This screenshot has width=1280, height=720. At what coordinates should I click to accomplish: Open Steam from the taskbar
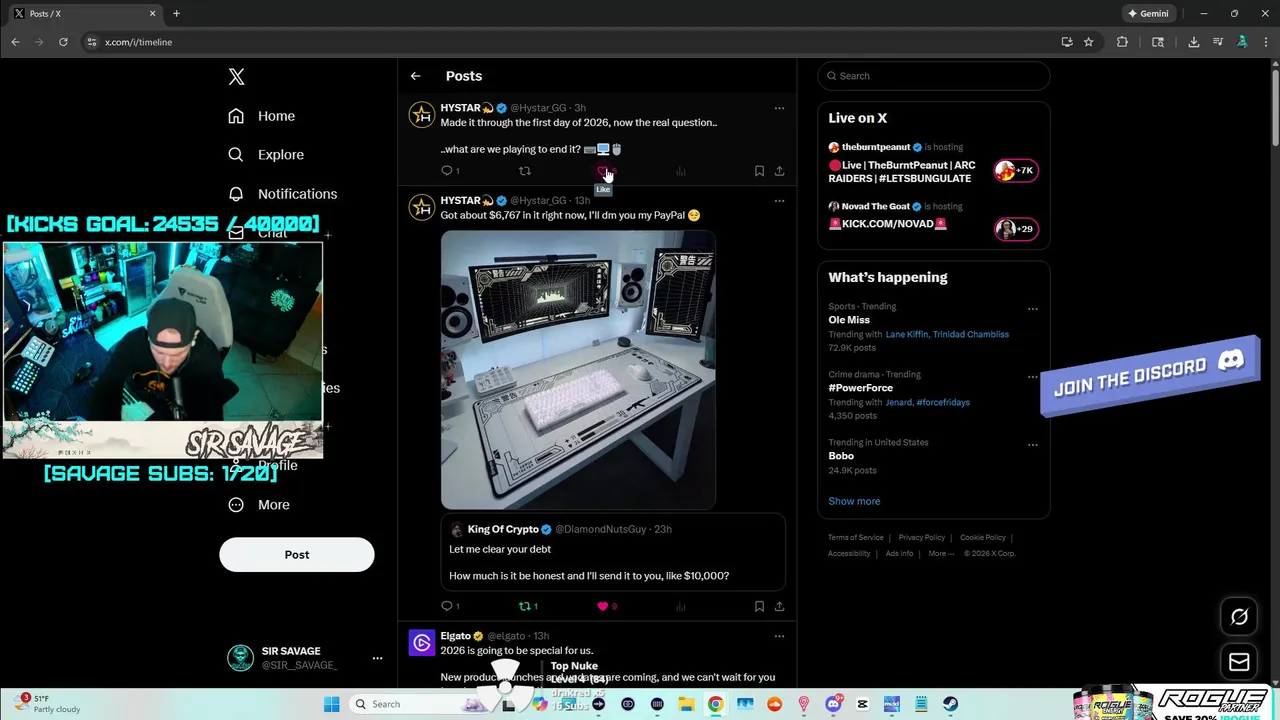pyautogui.click(x=950, y=704)
